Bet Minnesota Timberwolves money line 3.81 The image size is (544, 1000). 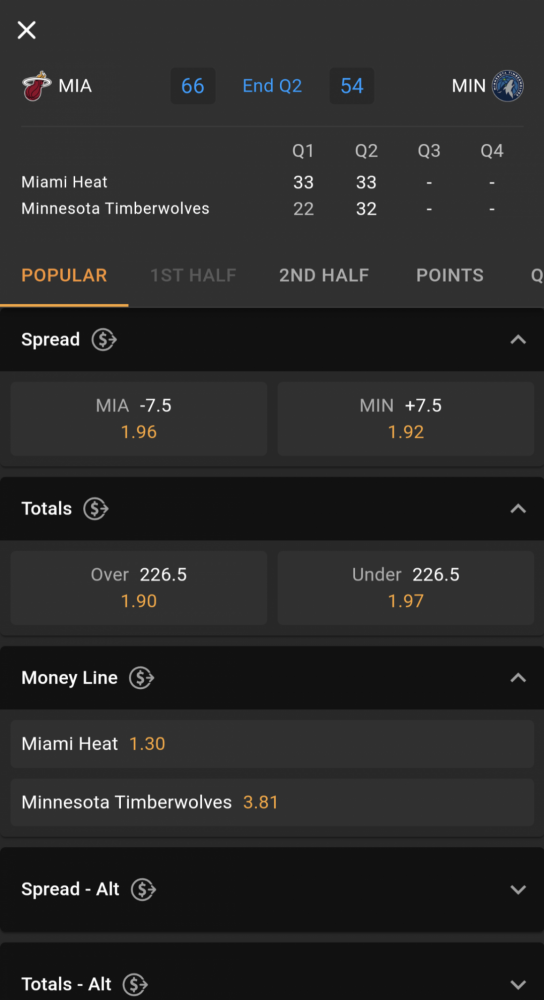coord(272,802)
